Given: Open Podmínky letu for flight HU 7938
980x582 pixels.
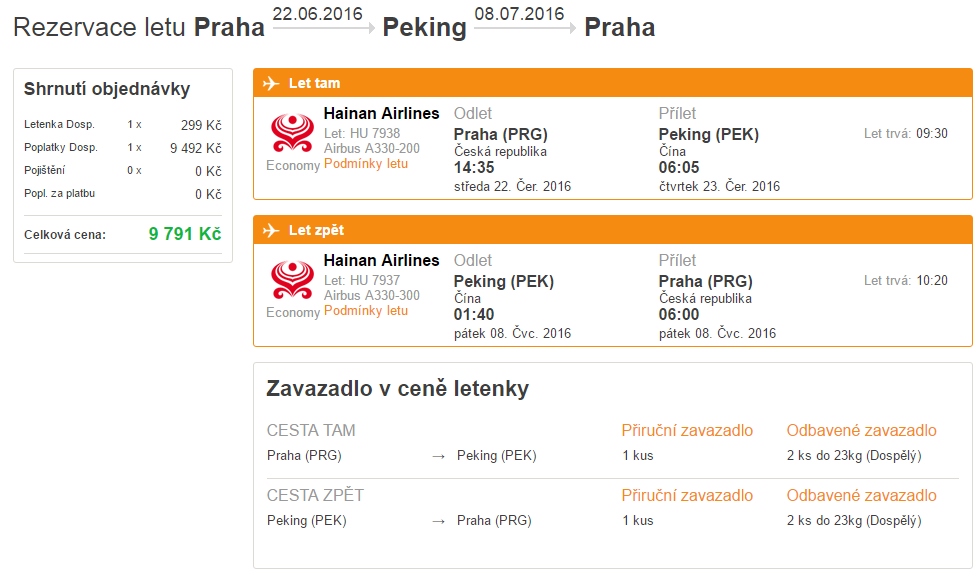Looking at the screenshot, I should click(366, 164).
